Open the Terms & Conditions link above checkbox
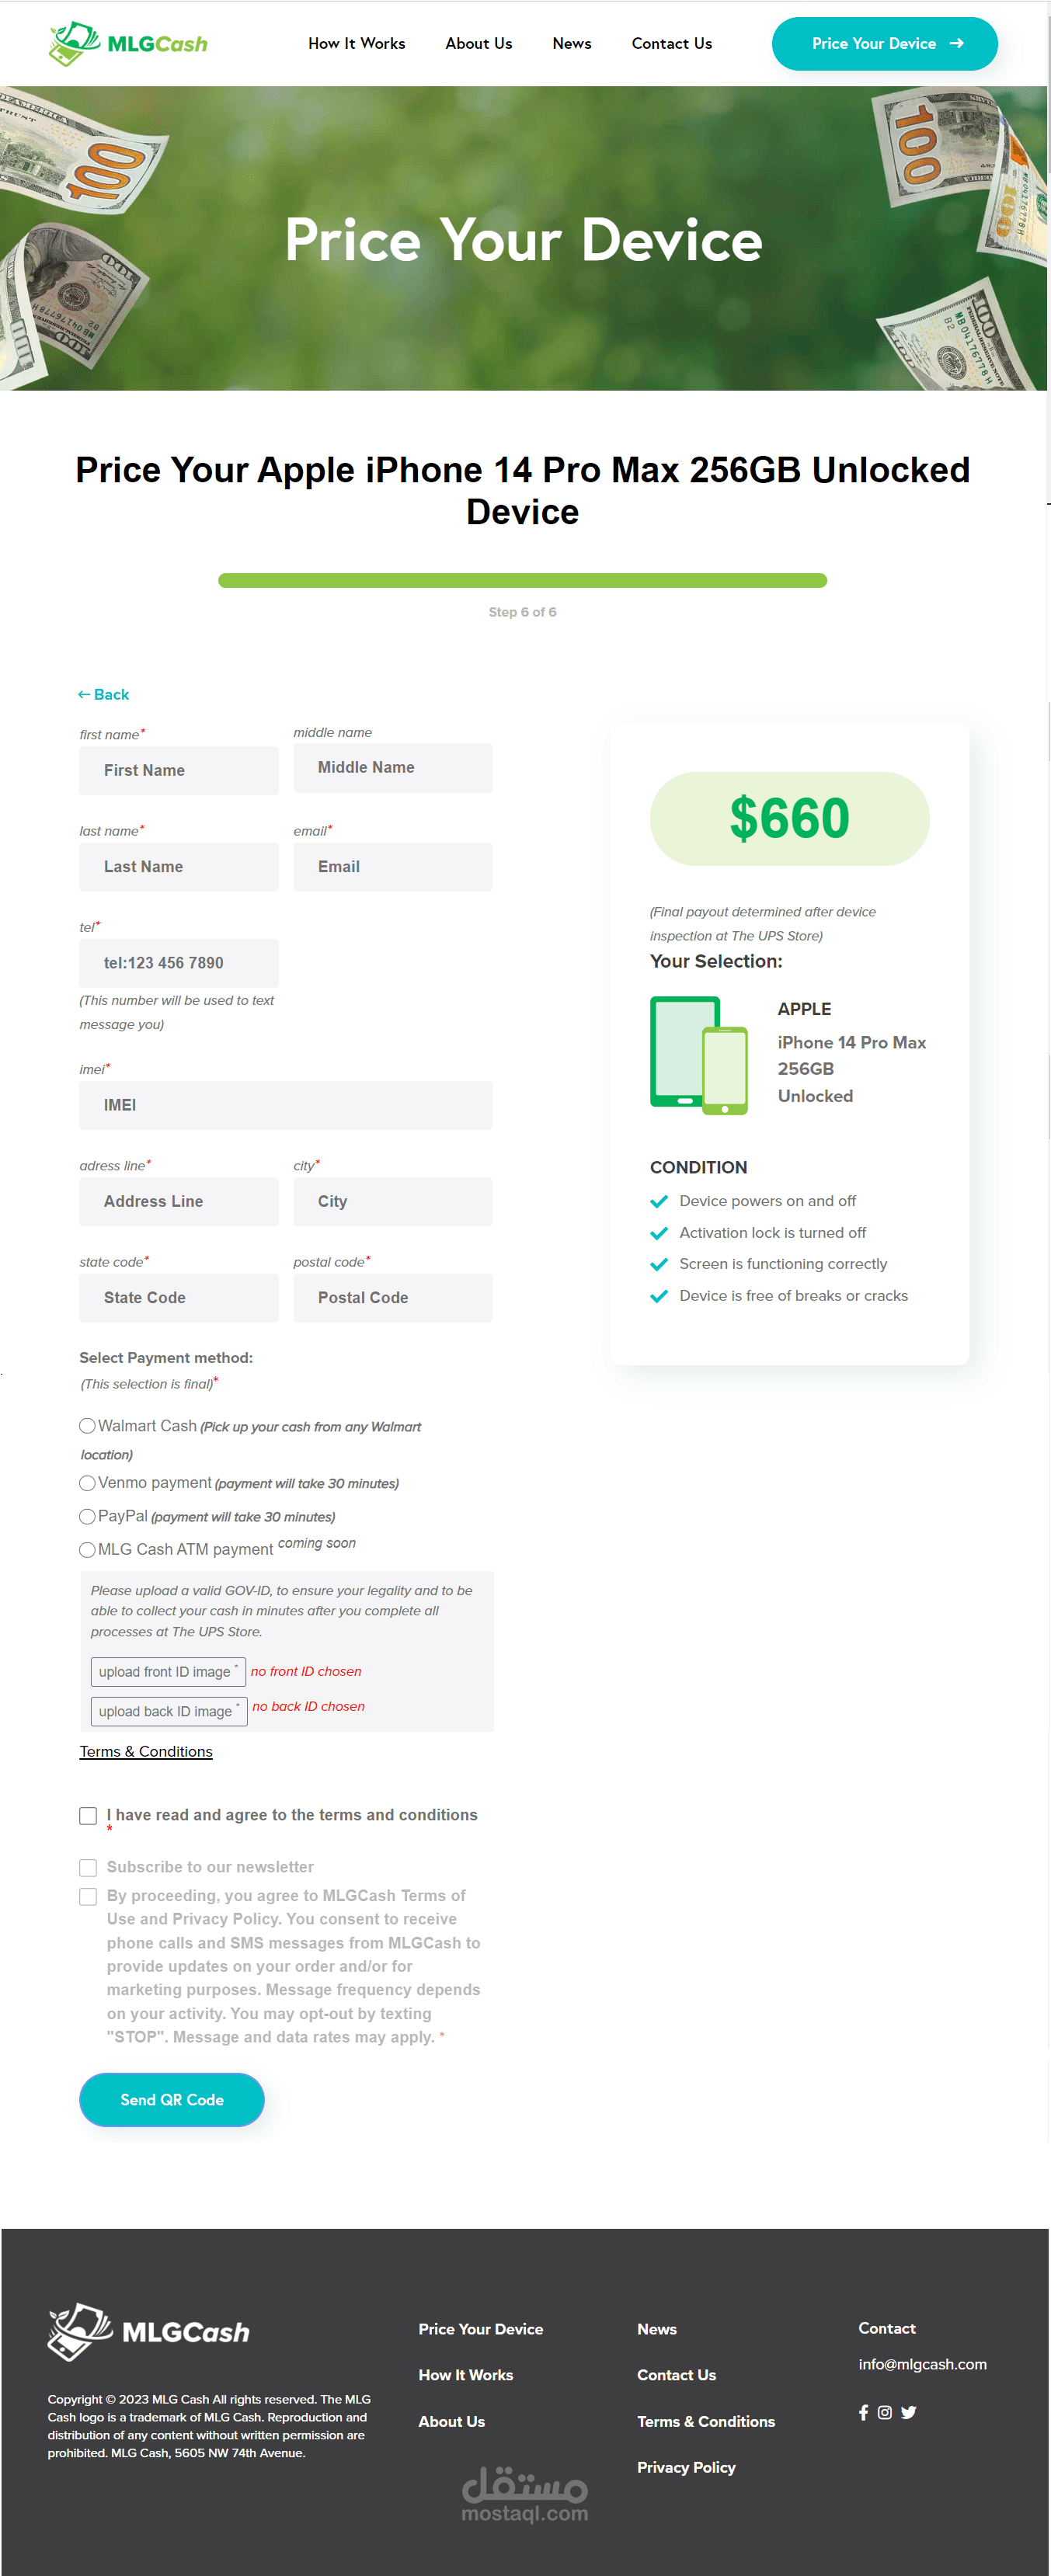The image size is (1051, 2576). pos(146,1751)
